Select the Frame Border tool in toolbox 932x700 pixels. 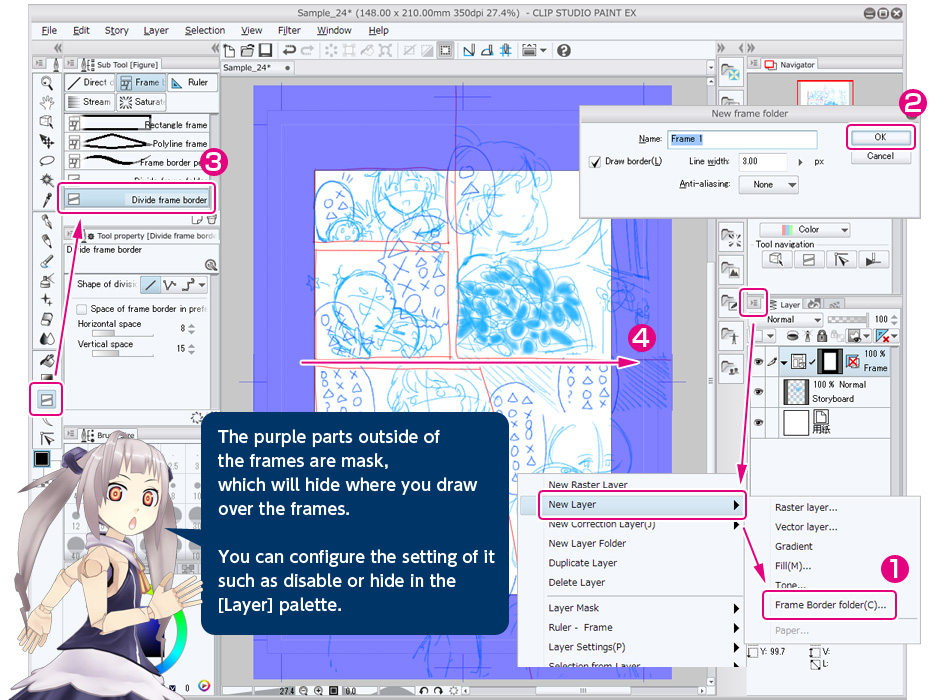pos(46,400)
